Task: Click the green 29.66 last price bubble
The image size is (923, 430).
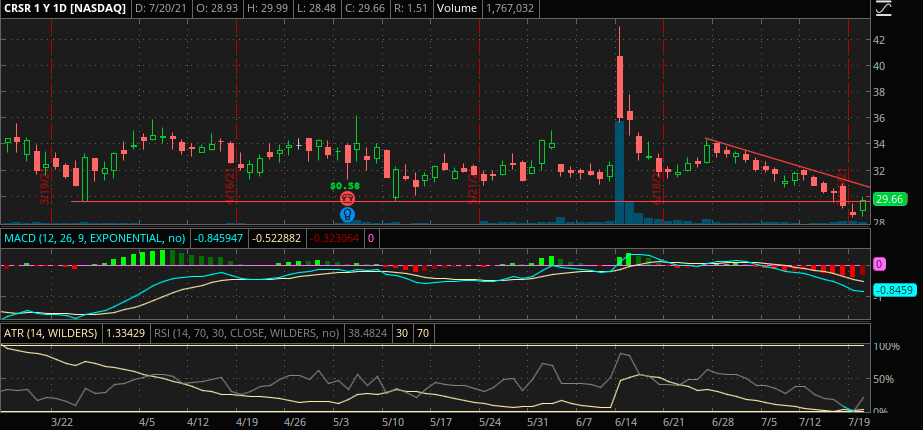Action: point(889,200)
